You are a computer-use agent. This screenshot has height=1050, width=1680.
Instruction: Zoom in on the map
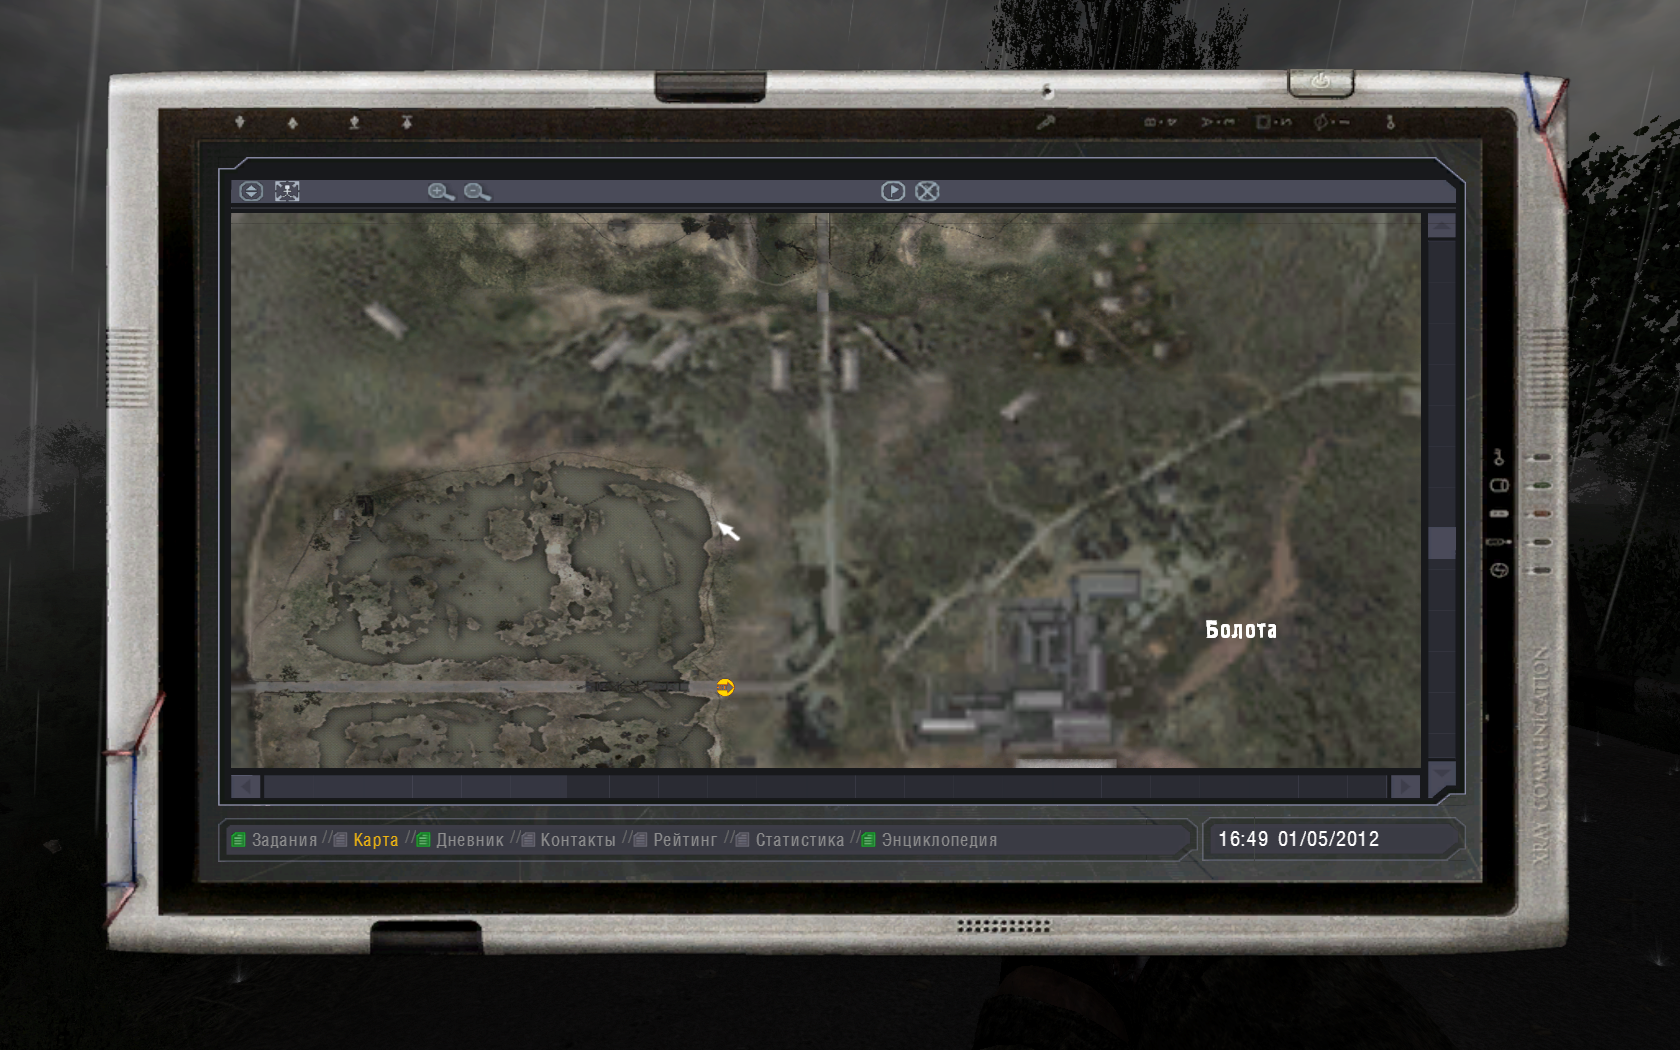(x=441, y=192)
